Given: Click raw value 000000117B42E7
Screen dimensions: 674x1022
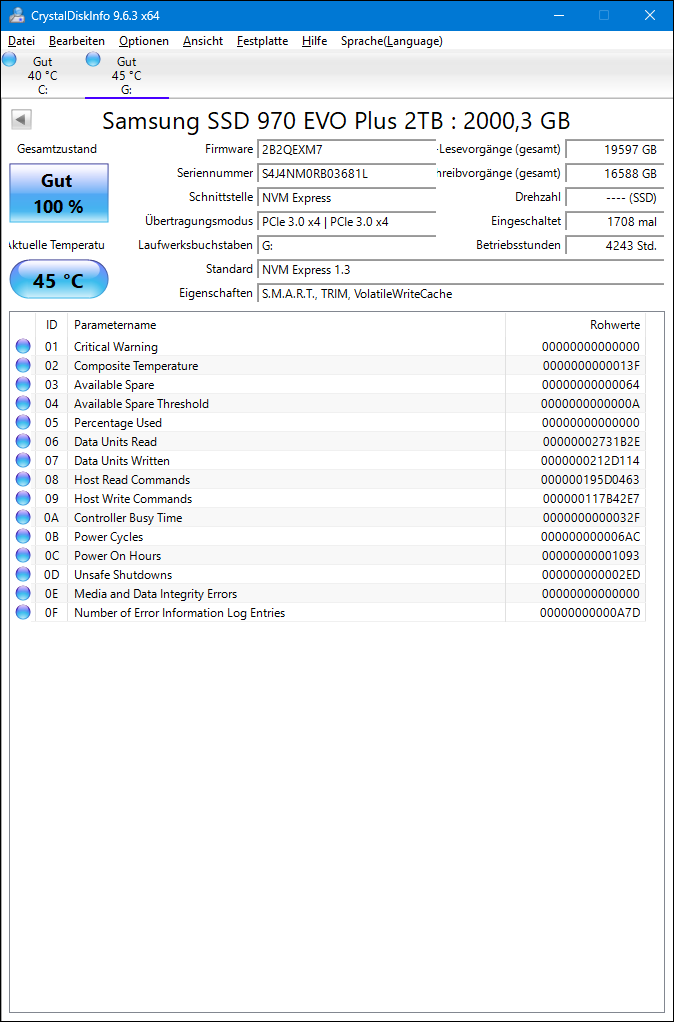Looking at the screenshot, I should [591, 499].
